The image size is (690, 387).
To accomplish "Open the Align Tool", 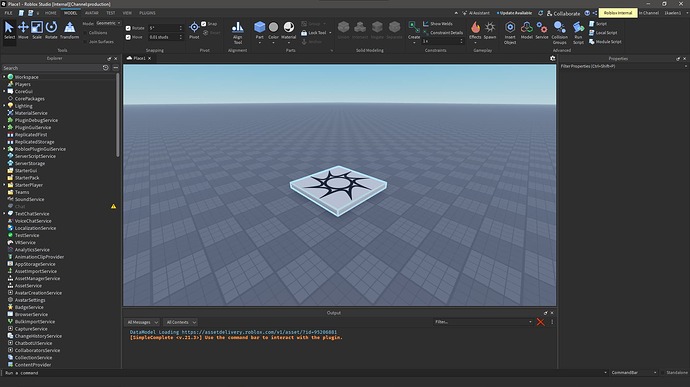I will pyautogui.click(x=238, y=32).
